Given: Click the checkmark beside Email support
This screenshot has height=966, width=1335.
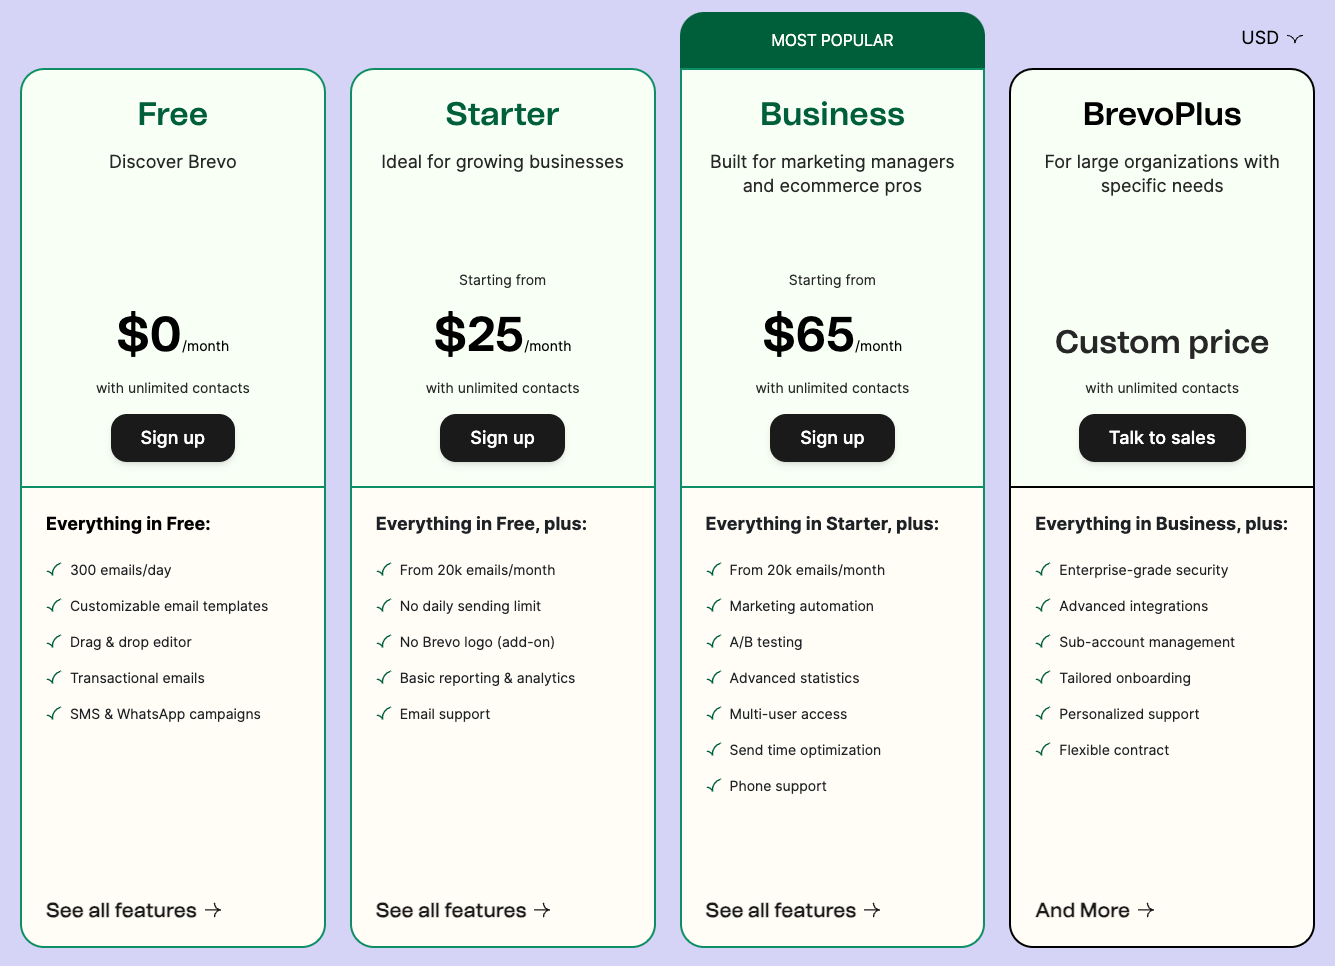Looking at the screenshot, I should (x=384, y=714).
